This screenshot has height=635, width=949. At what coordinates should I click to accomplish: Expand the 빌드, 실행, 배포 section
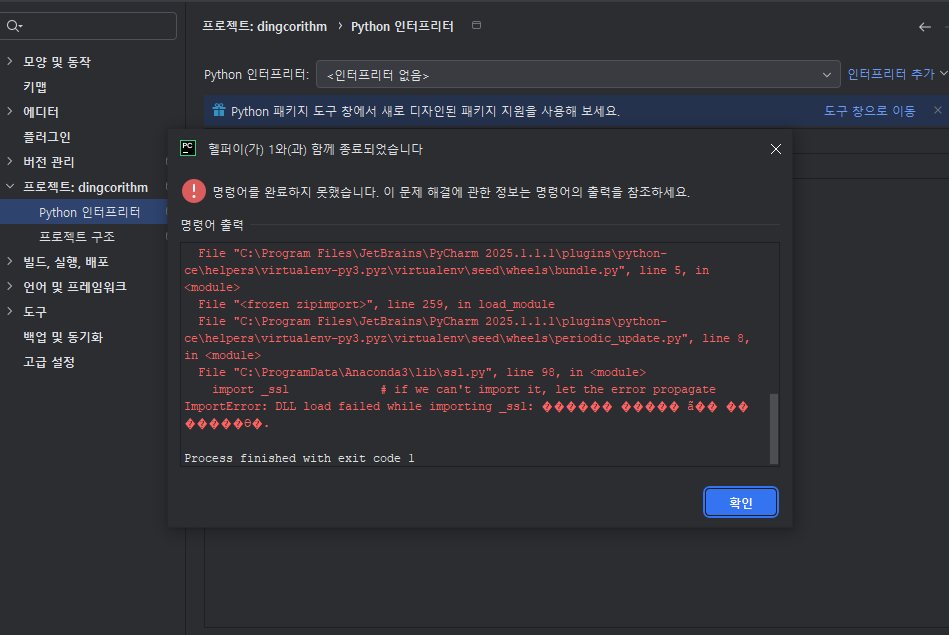click(10, 262)
